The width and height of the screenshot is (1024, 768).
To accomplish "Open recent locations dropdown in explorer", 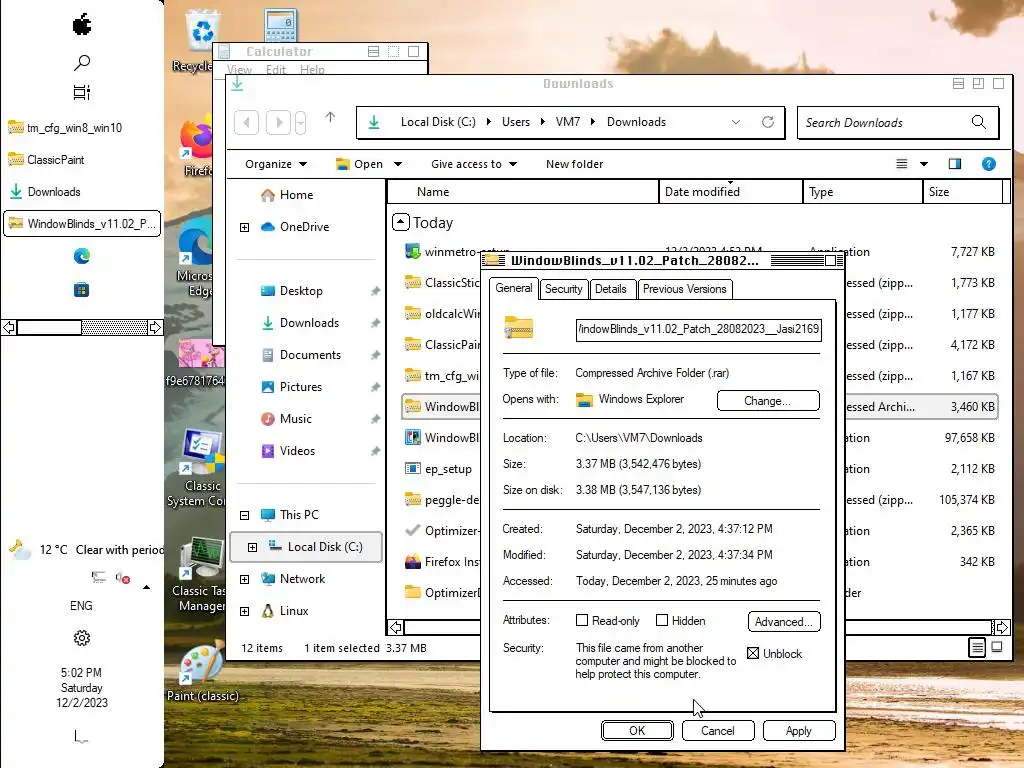I will tap(300, 122).
